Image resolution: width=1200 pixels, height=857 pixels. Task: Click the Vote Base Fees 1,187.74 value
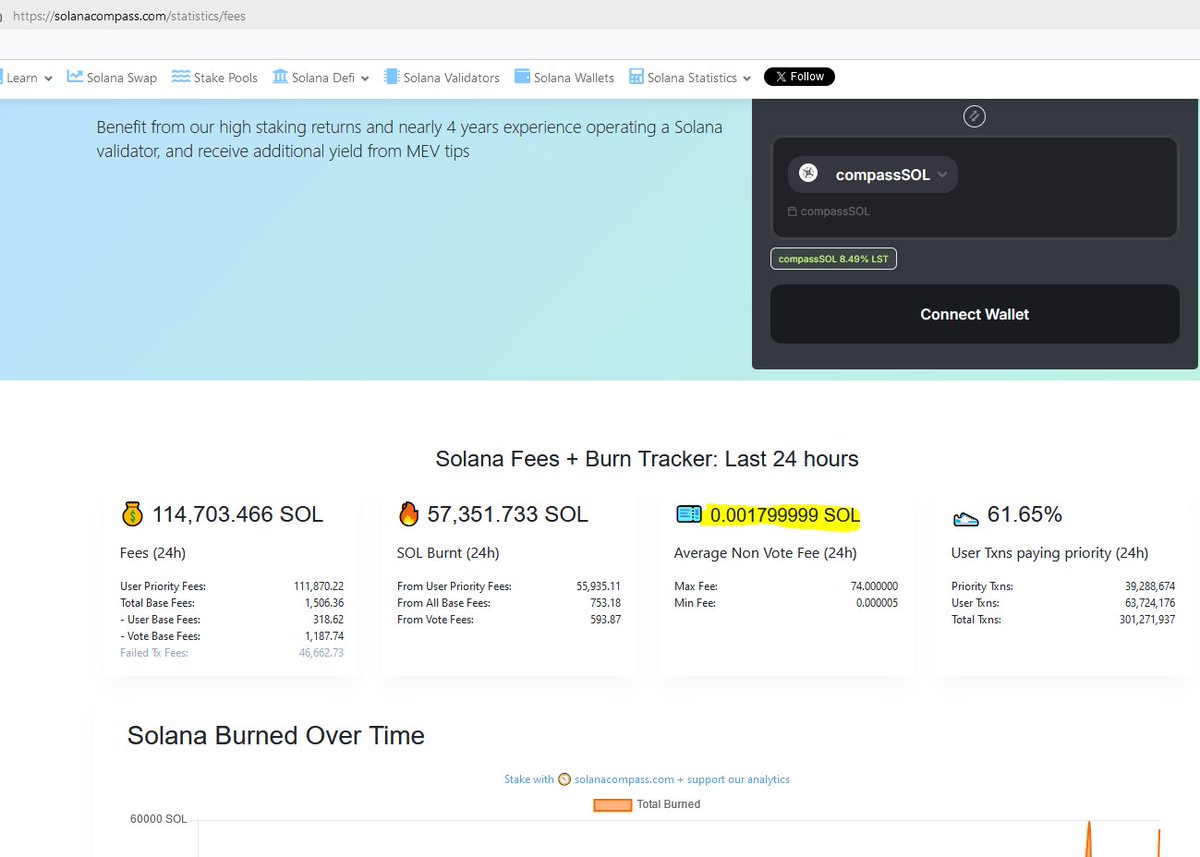tap(324, 636)
